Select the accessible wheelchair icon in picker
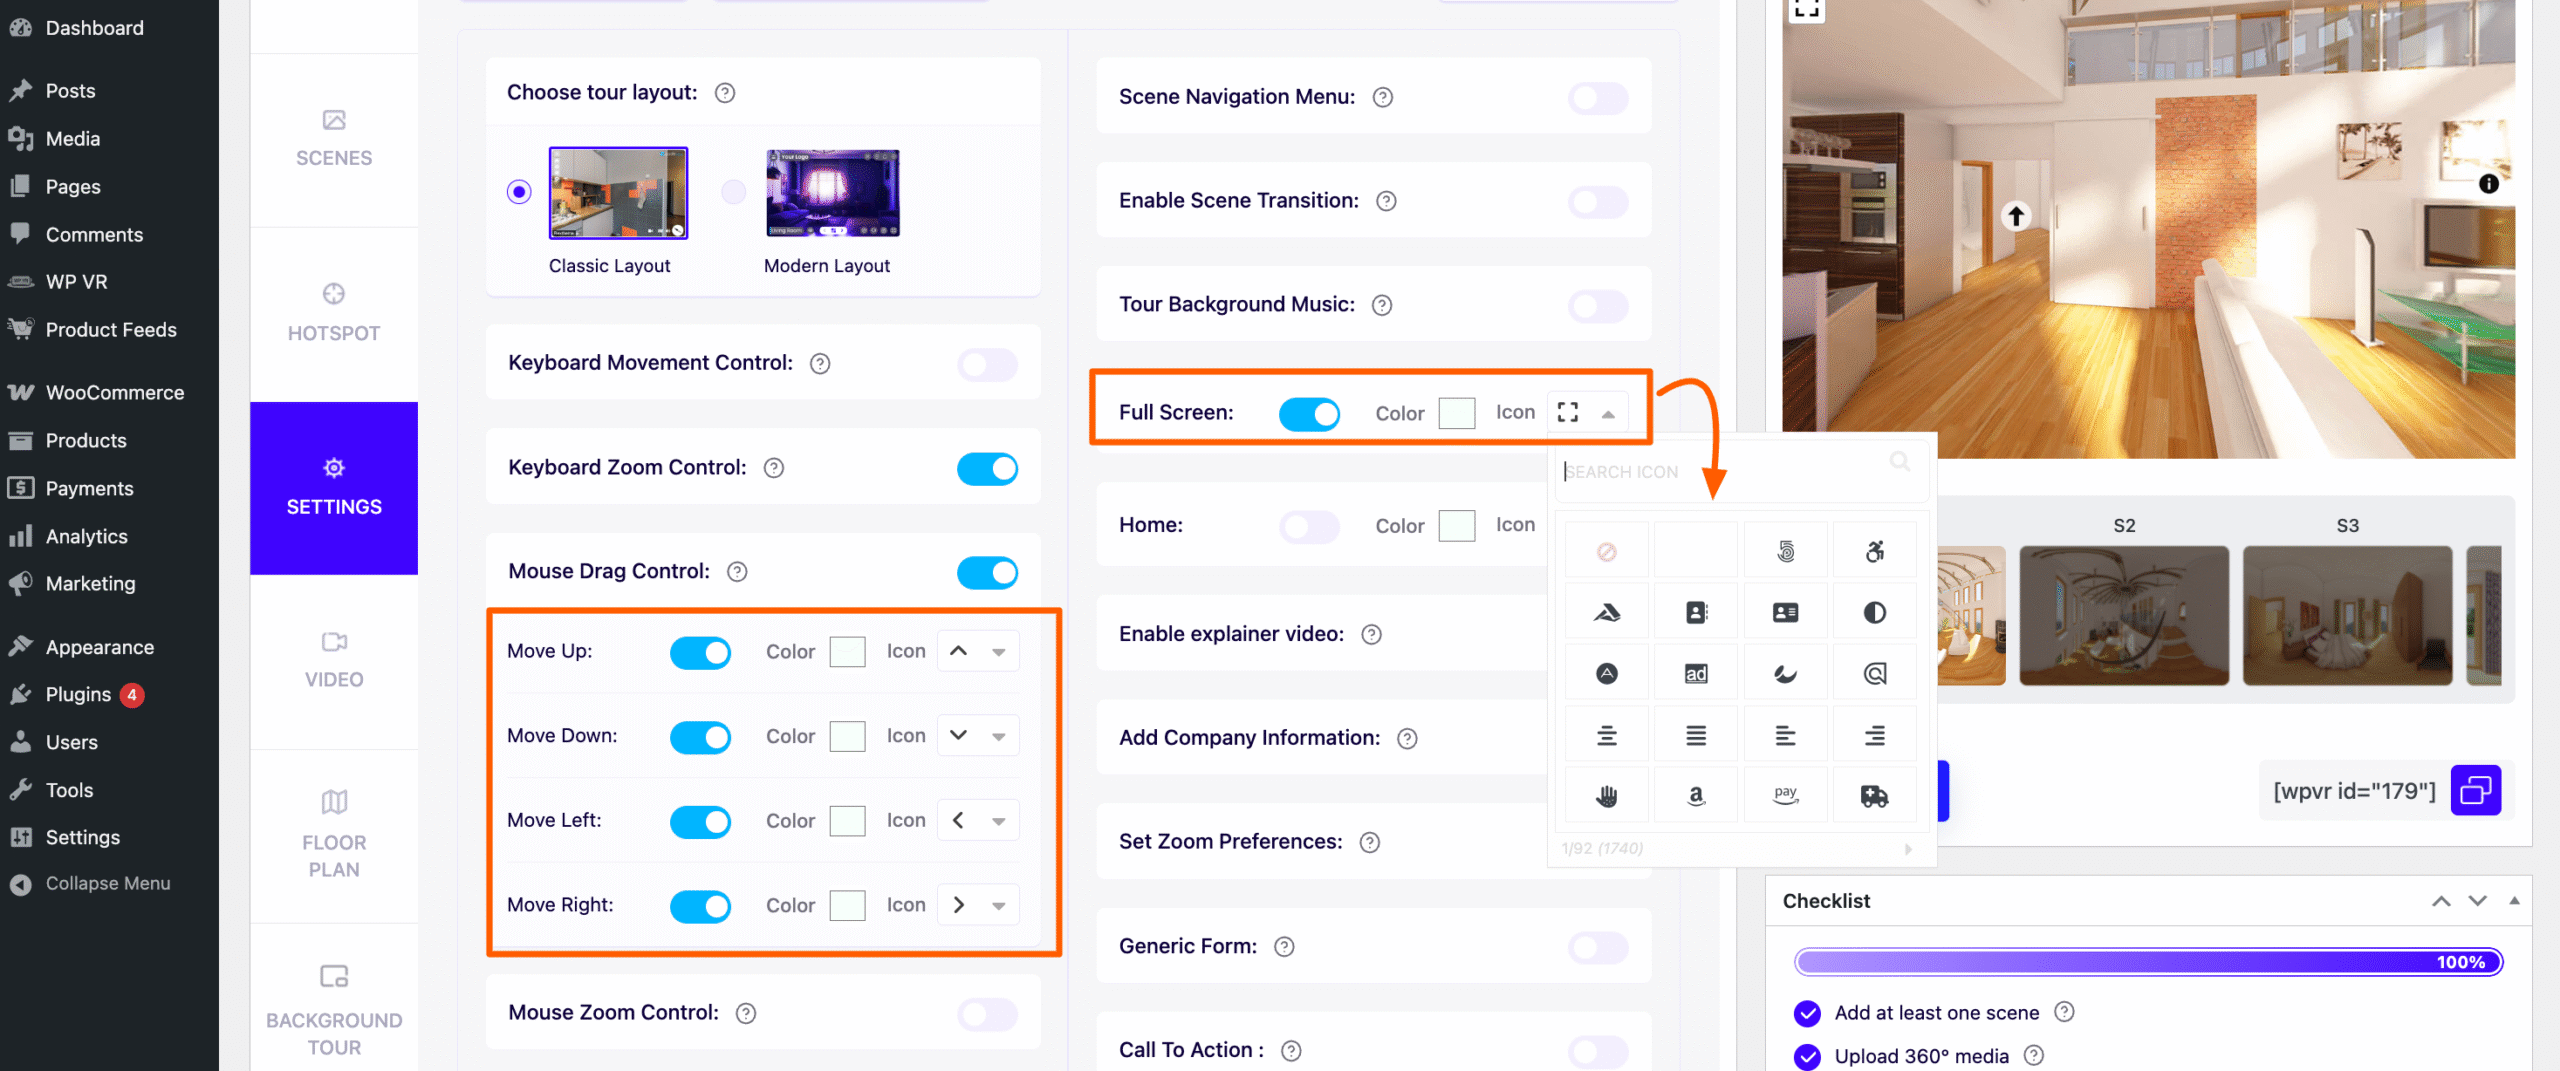 [x=1874, y=551]
